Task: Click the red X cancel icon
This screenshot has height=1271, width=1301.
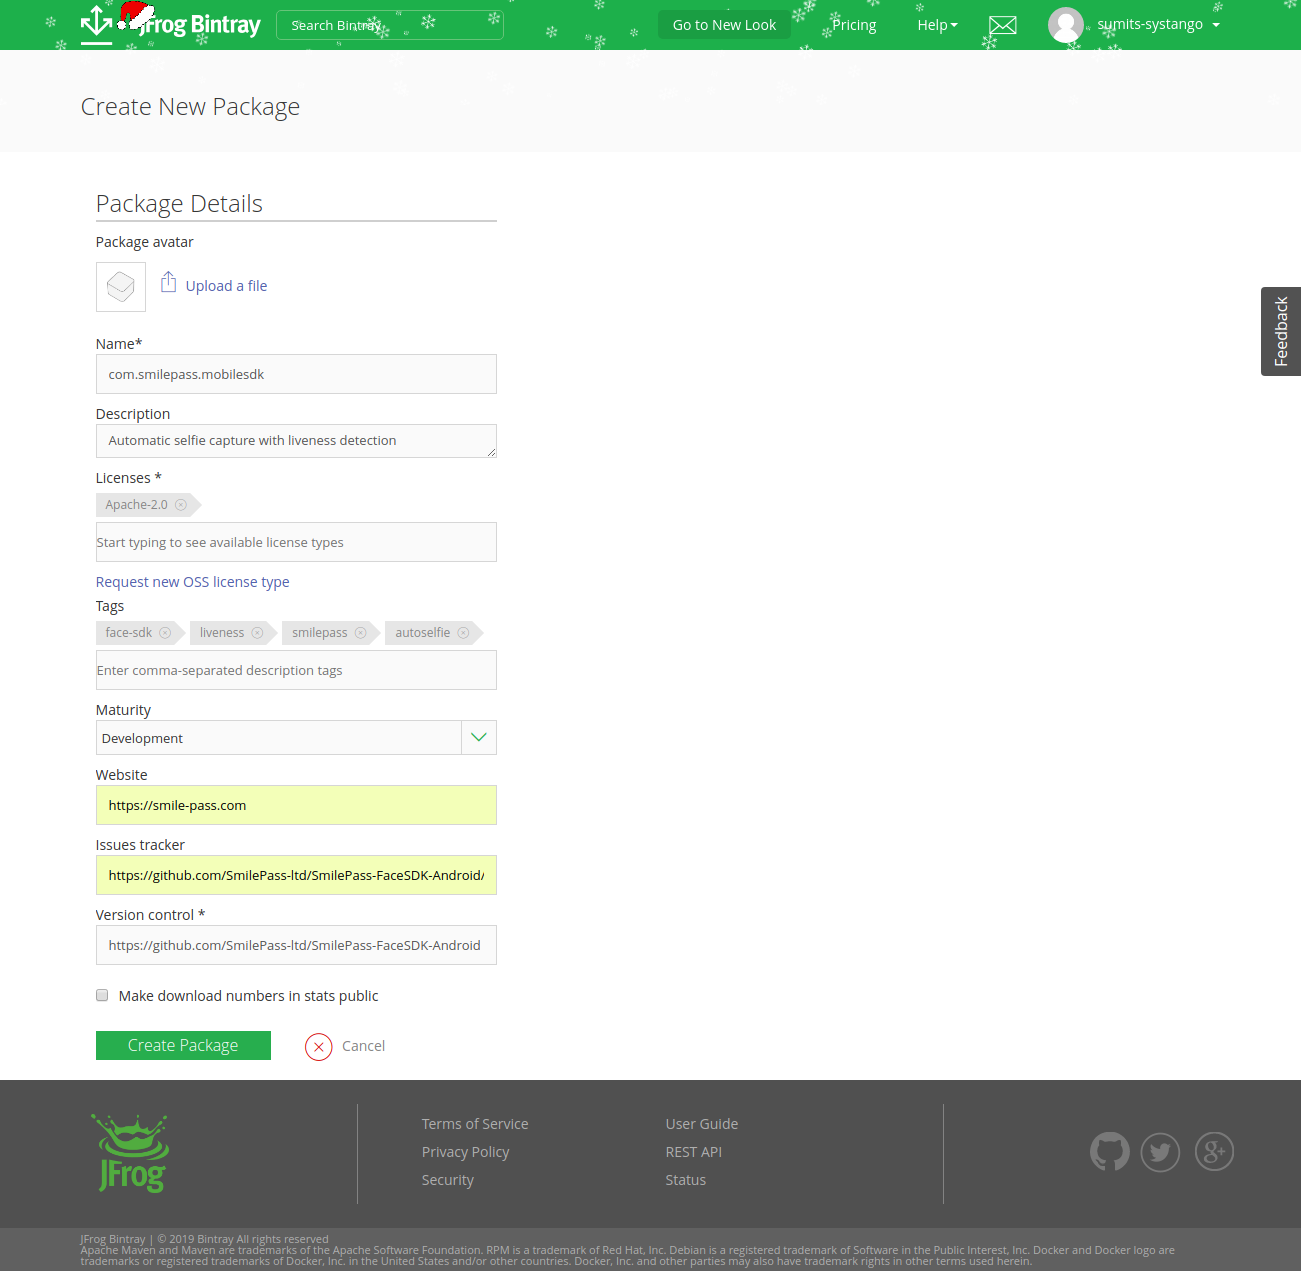Action: (319, 1047)
